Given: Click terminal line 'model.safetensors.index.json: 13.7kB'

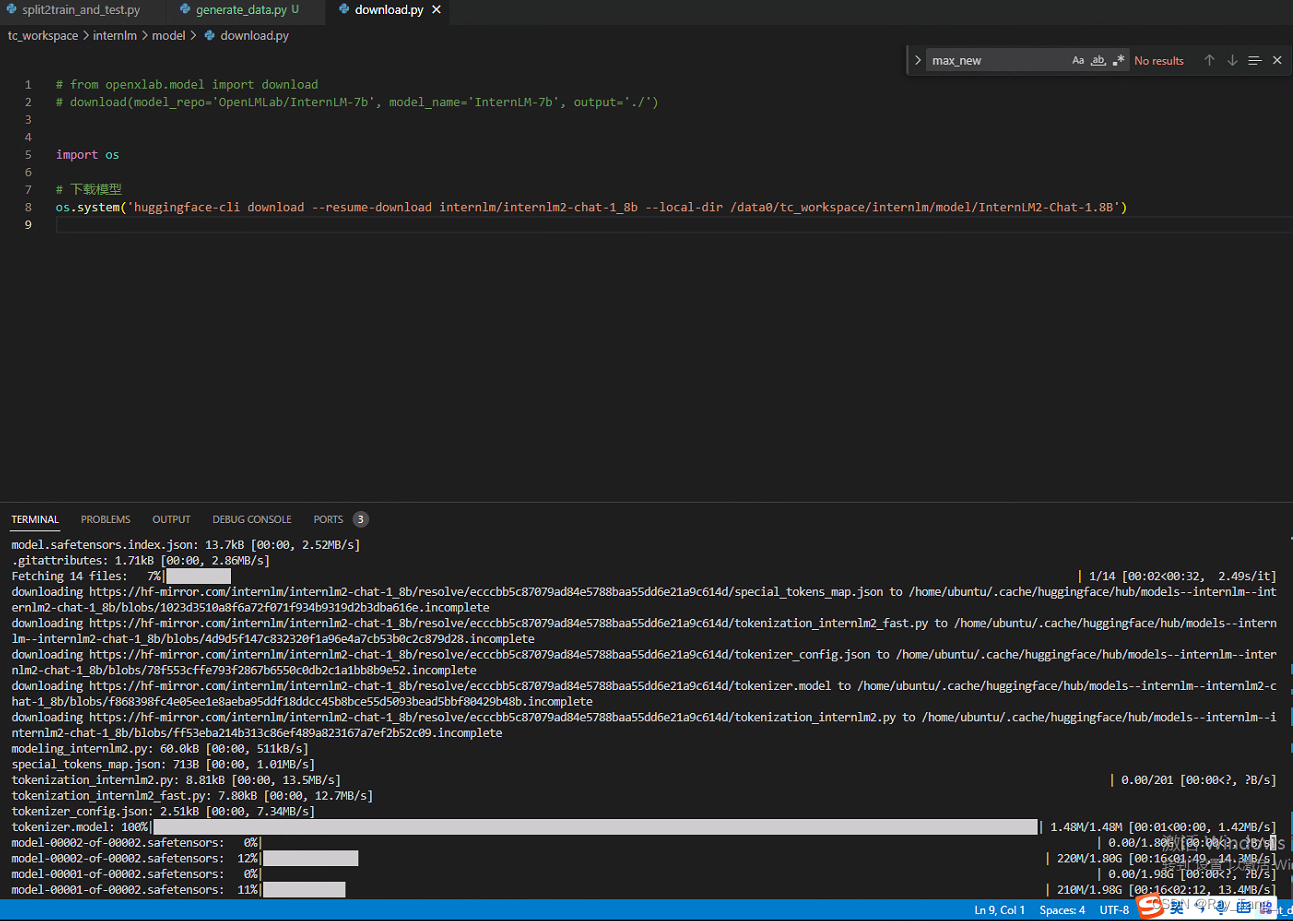Looking at the screenshot, I should click(185, 544).
